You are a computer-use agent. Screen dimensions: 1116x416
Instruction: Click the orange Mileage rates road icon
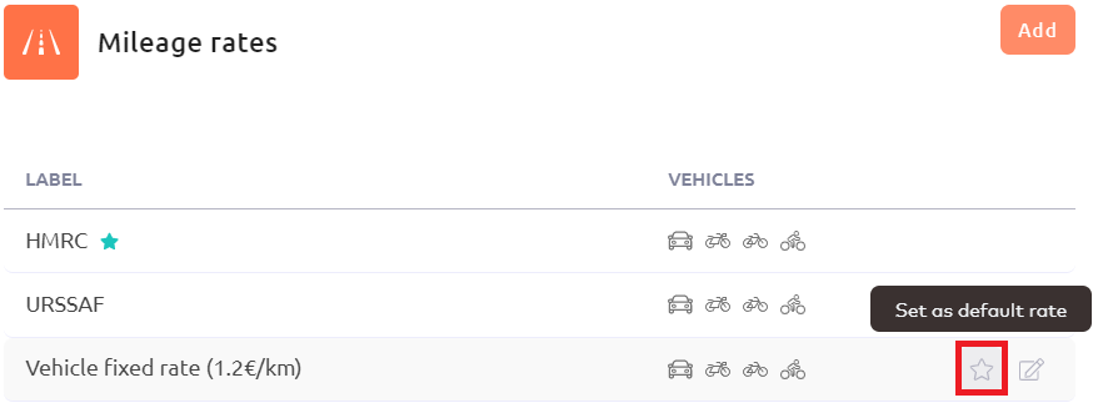pyautogui.click(x=41, y=42)
